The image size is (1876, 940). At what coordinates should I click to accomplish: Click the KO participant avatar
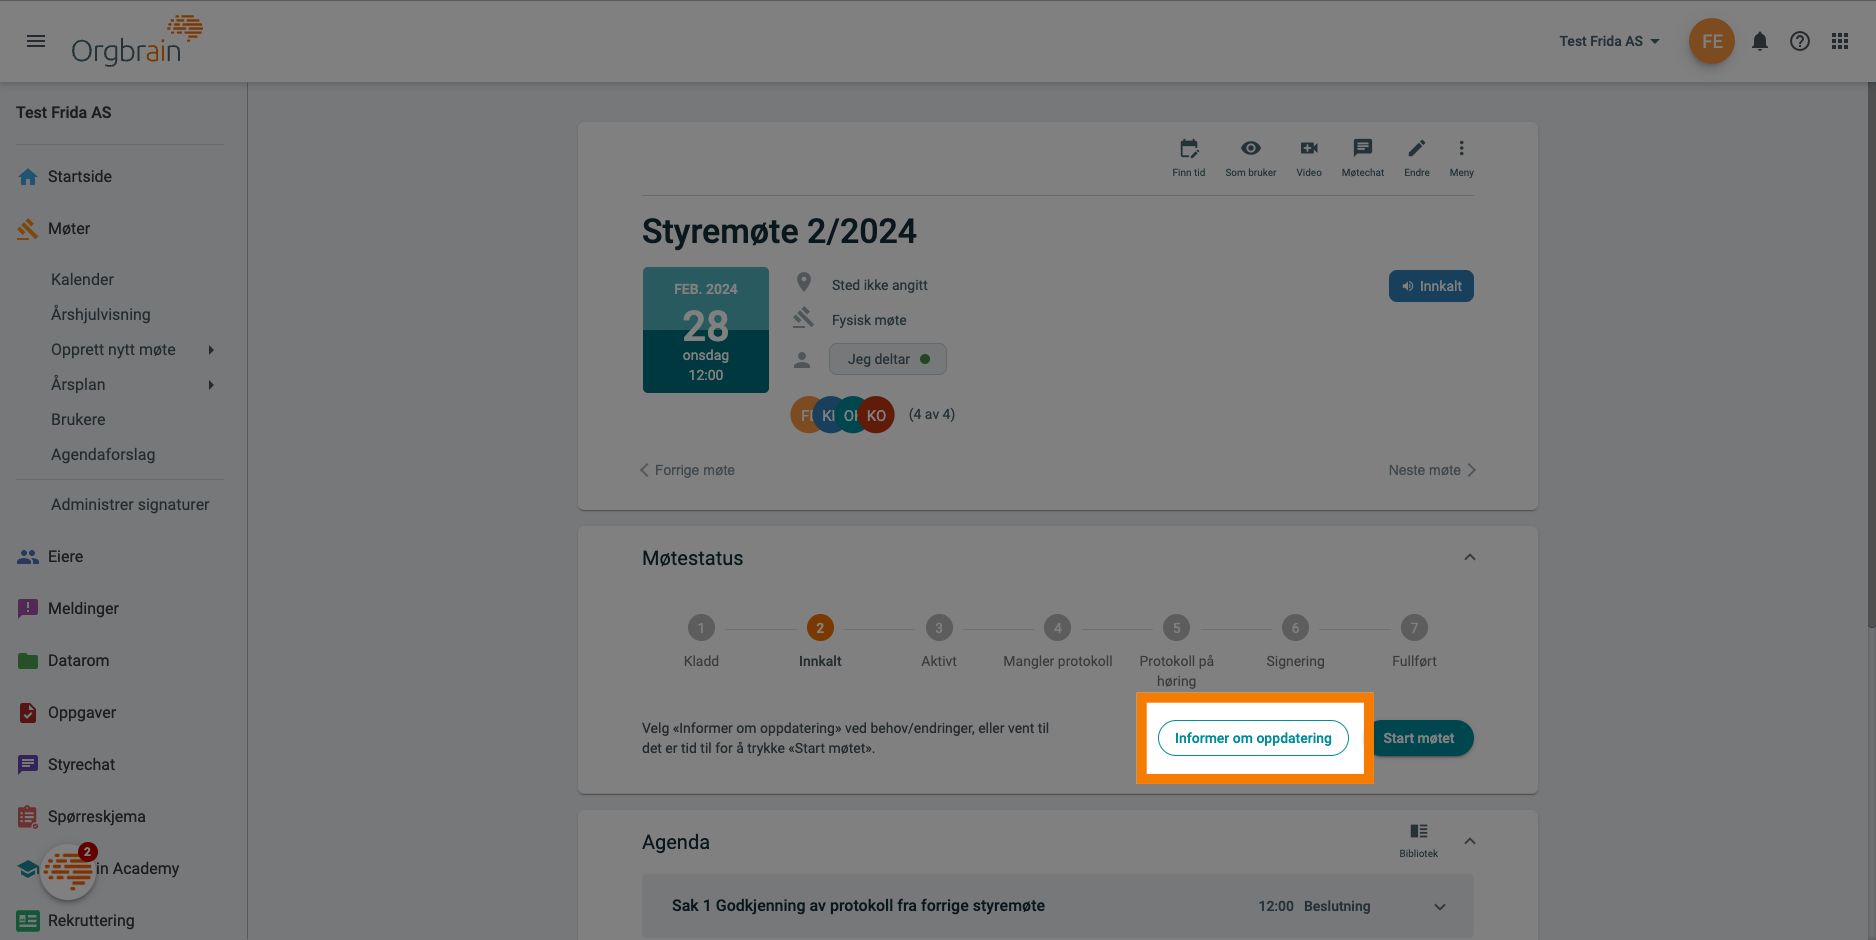click(877, 415)
